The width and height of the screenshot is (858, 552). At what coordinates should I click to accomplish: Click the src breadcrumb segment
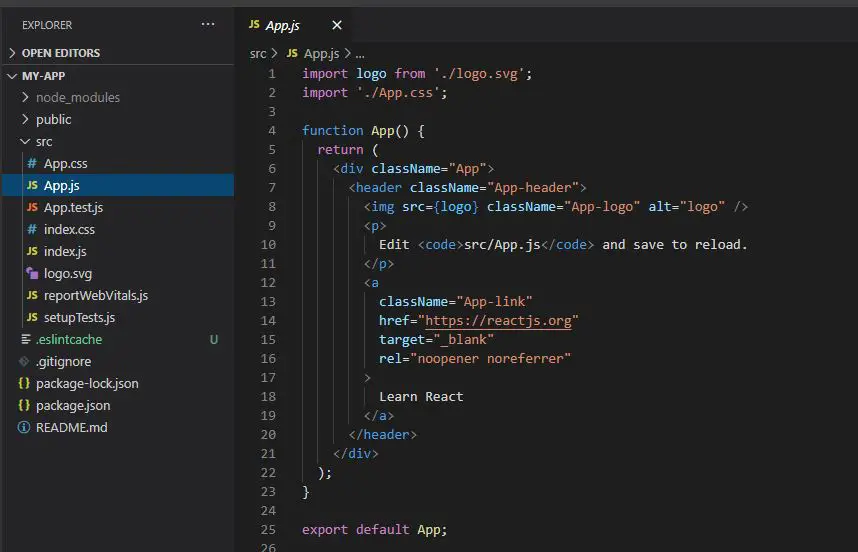click(x=258, y=54)
